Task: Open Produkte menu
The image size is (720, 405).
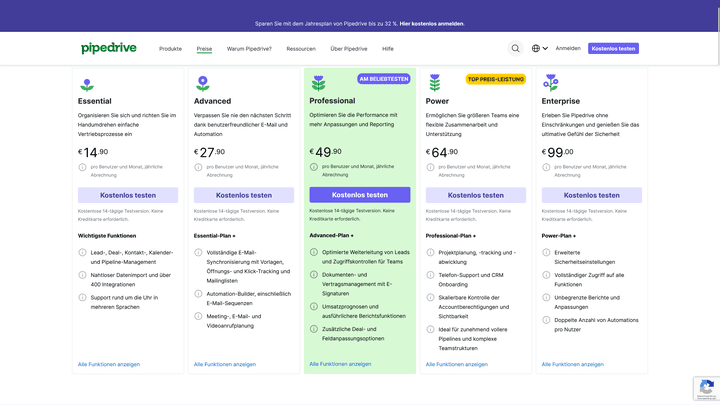Action: point(170,49)
